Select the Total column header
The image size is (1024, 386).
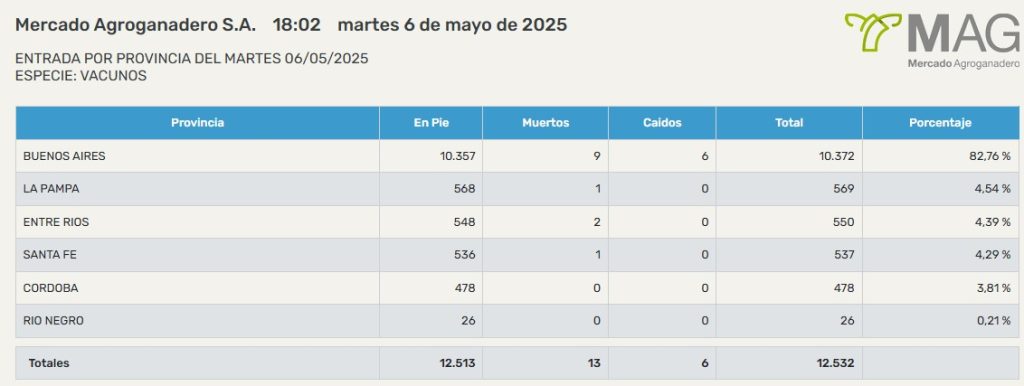[x=789, y=123]
